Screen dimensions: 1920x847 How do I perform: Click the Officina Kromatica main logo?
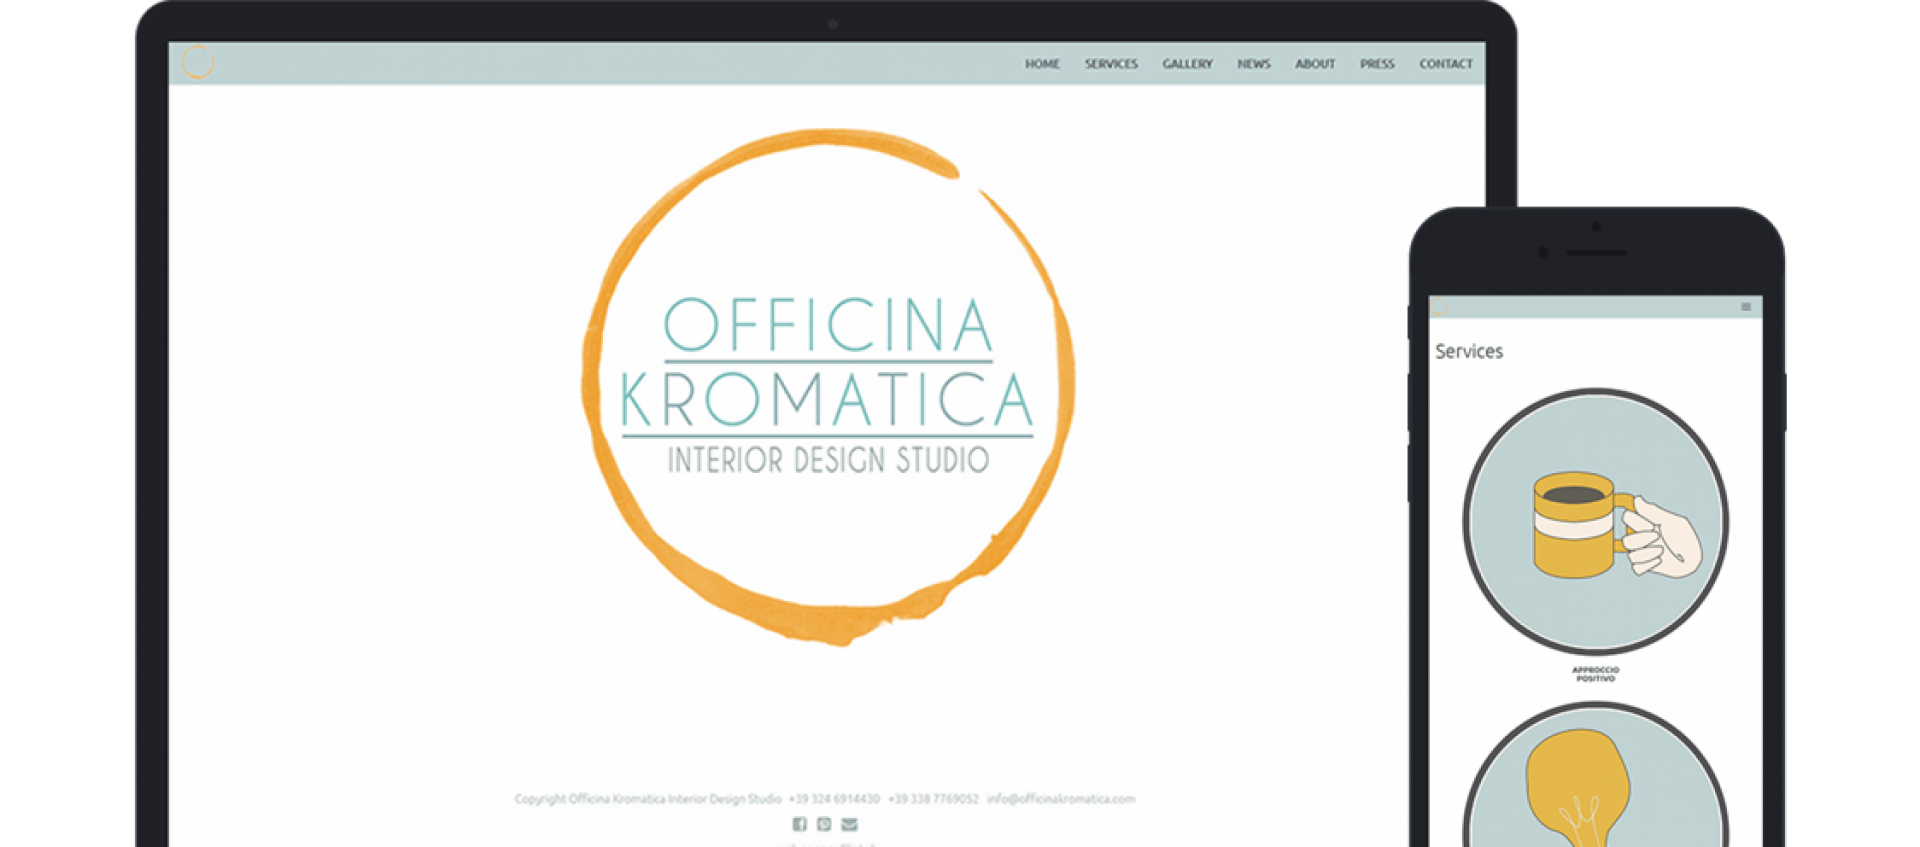click(828, 386)
